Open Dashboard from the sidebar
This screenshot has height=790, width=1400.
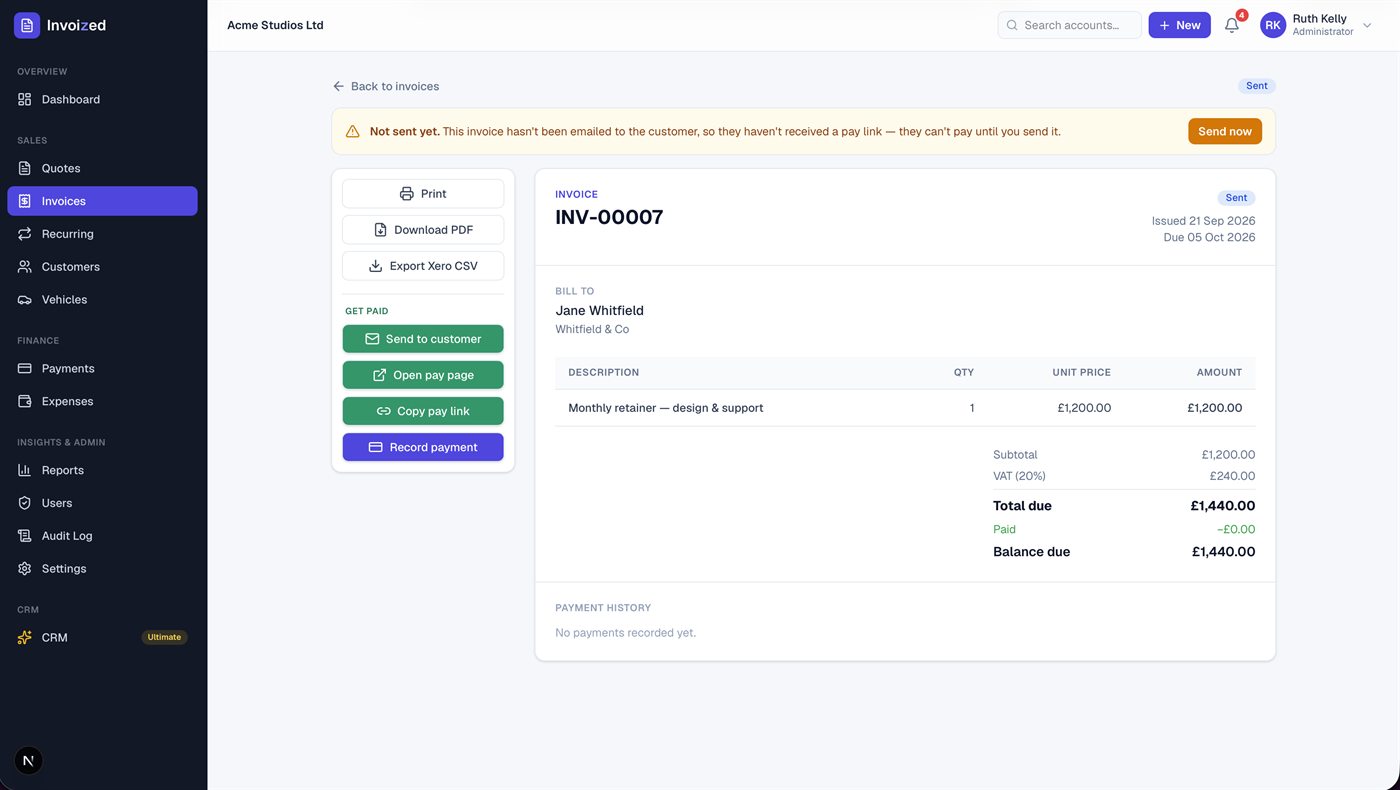click(102, 99)
